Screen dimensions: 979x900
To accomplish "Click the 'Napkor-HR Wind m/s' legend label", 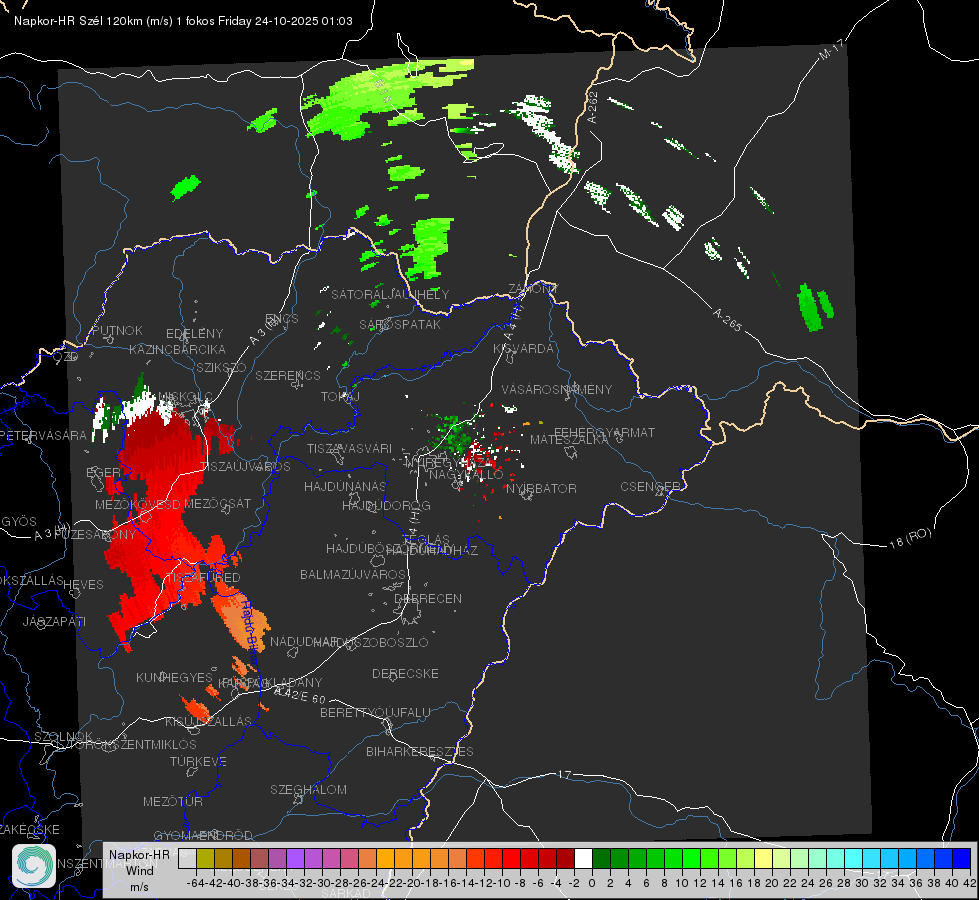I will point(139,870).
